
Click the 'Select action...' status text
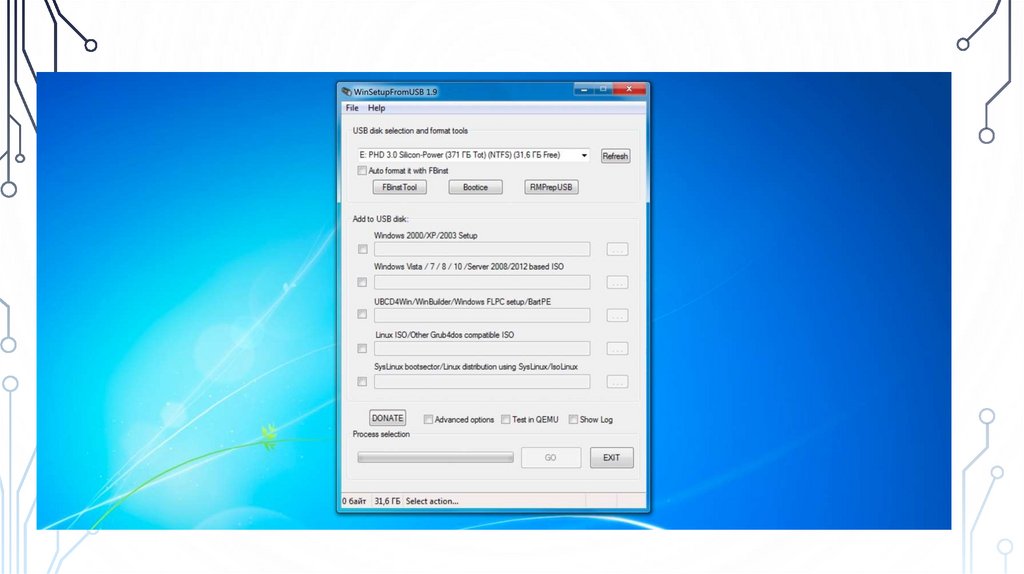click(x=432, y=501)
